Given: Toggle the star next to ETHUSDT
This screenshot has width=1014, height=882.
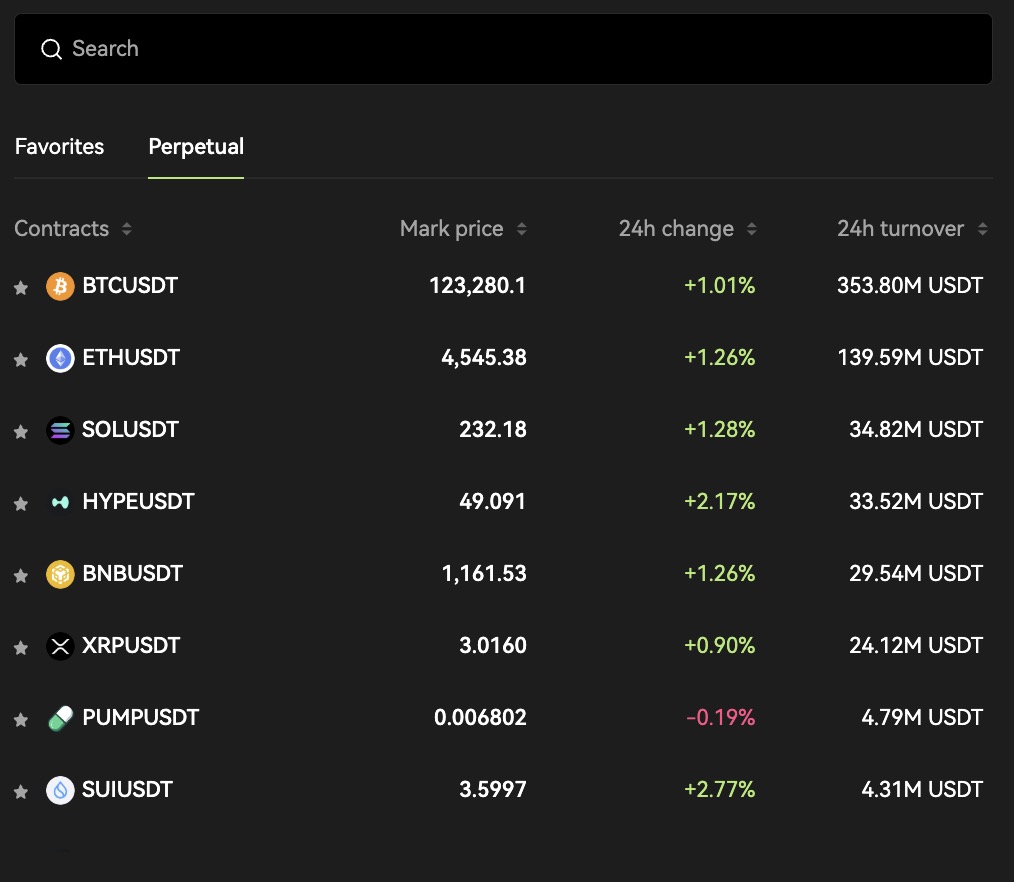Looking at the screenshot, I should (x=20, y=360).
